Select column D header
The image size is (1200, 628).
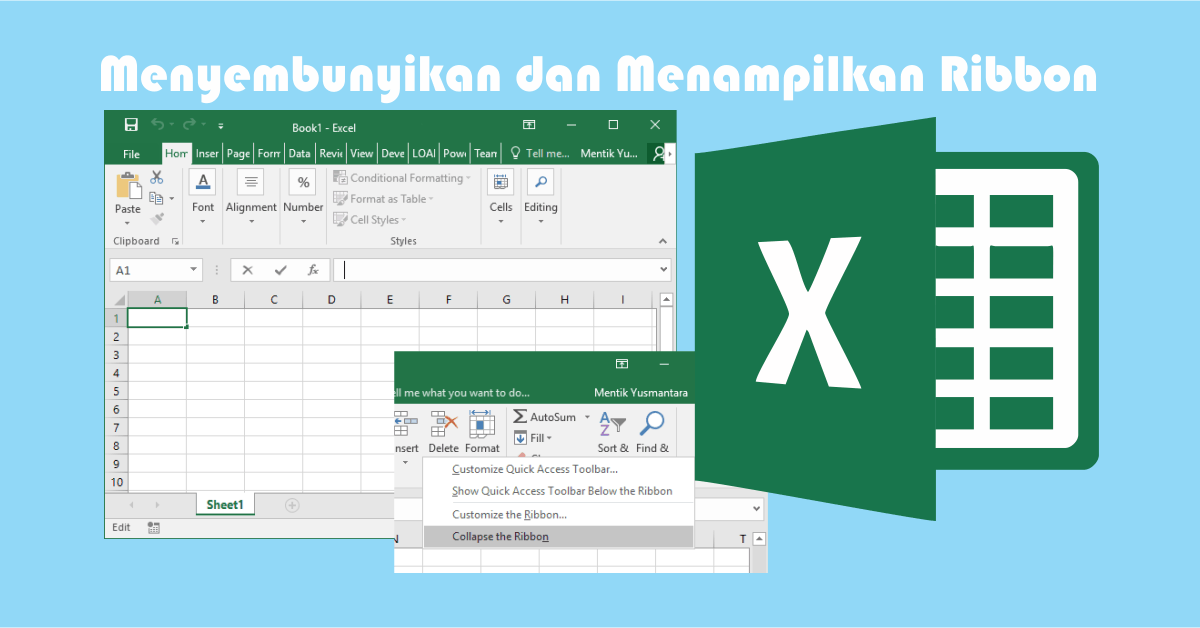click(332, 300)
